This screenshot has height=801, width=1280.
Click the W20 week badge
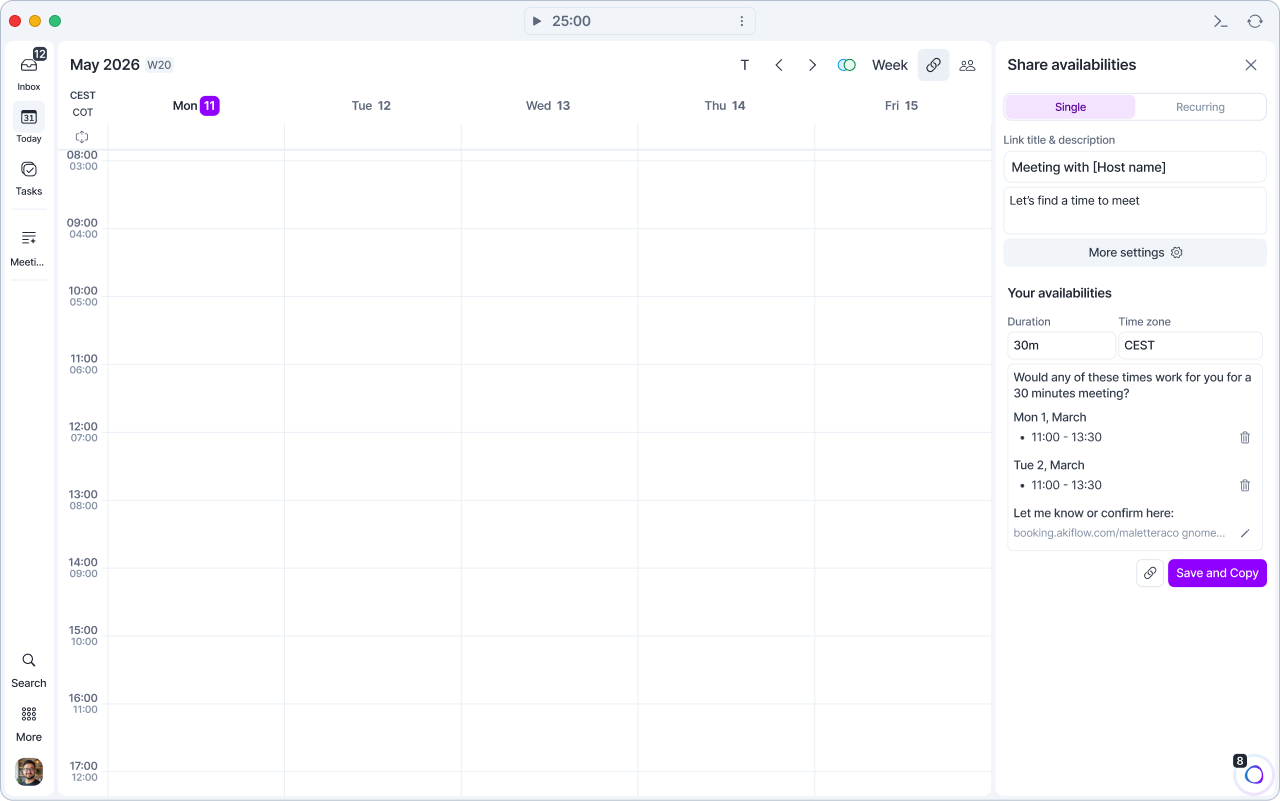tap(159, 65)
